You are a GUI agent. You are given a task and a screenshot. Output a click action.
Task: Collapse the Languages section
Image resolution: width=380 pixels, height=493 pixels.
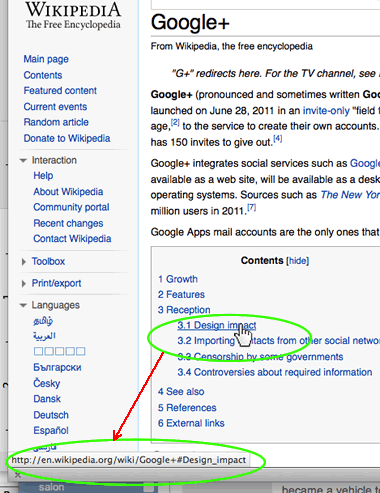click(x=23, y=305)
